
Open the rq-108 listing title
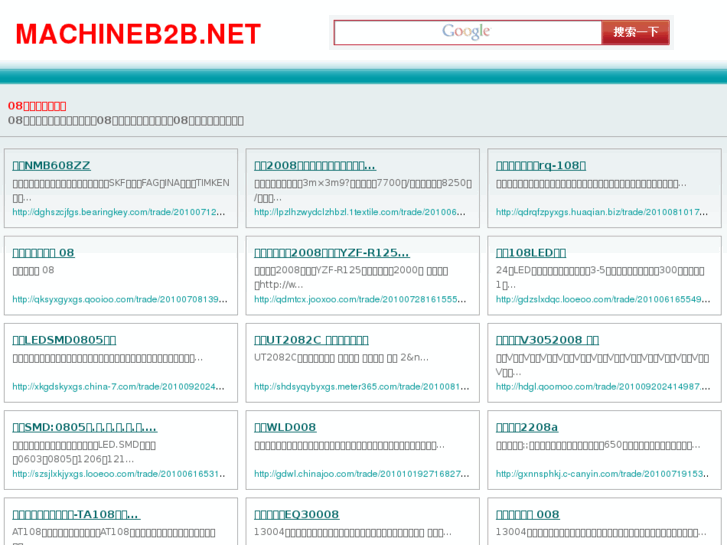(541, 166)
